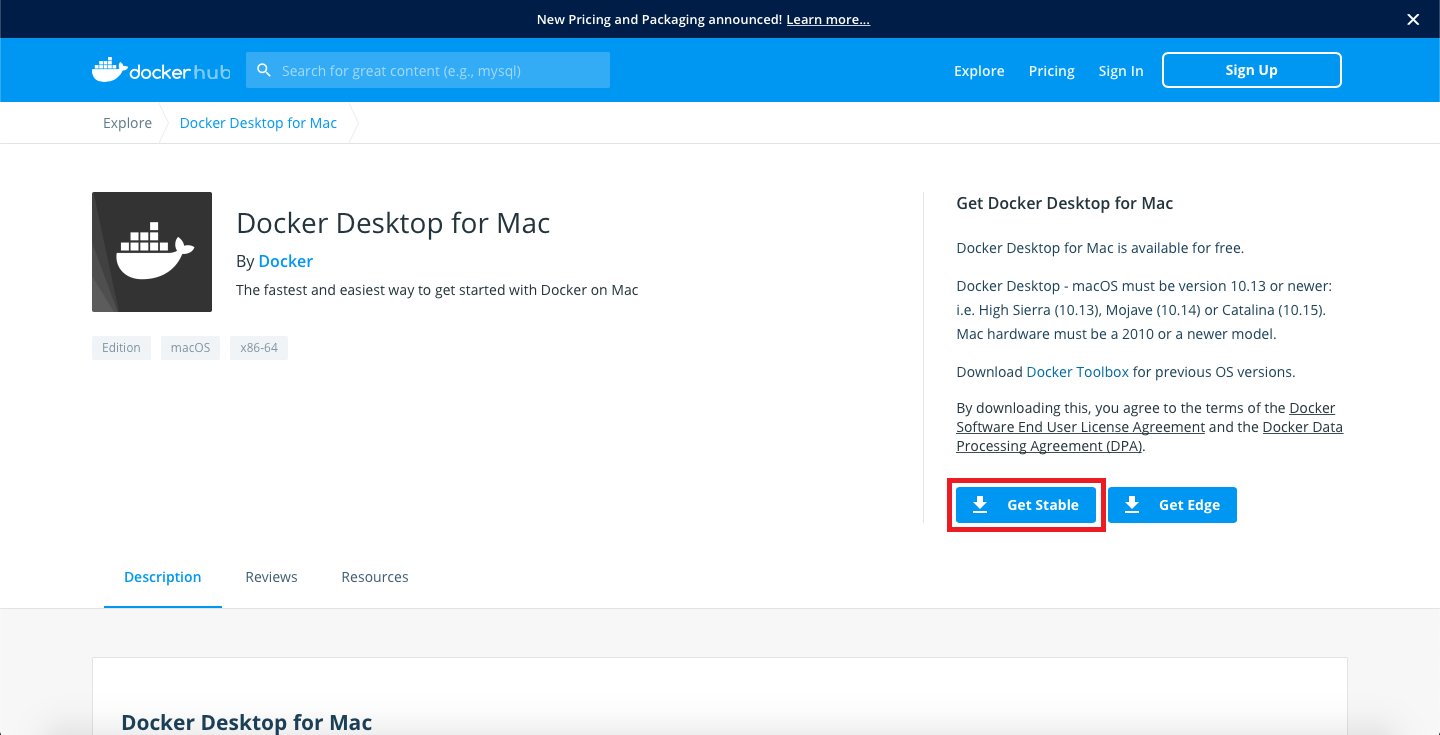
Task: Focus the search for great content field
Action: tap(428, 70)
